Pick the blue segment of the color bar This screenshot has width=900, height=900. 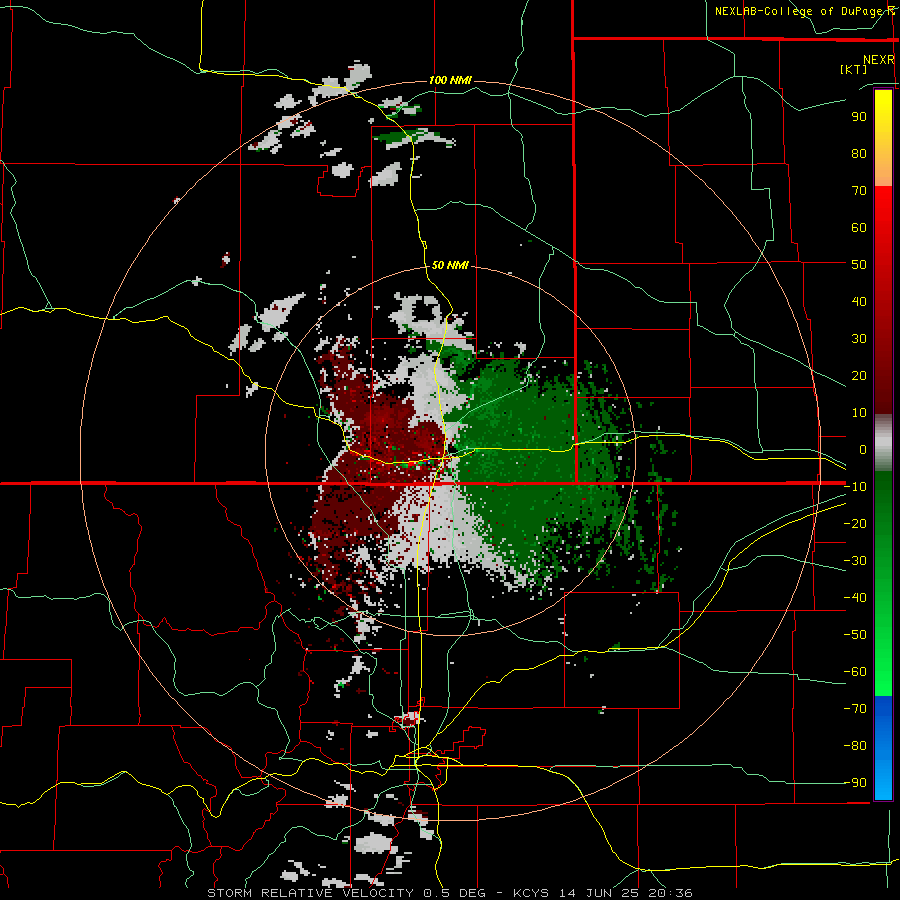[x=883, y=748]
